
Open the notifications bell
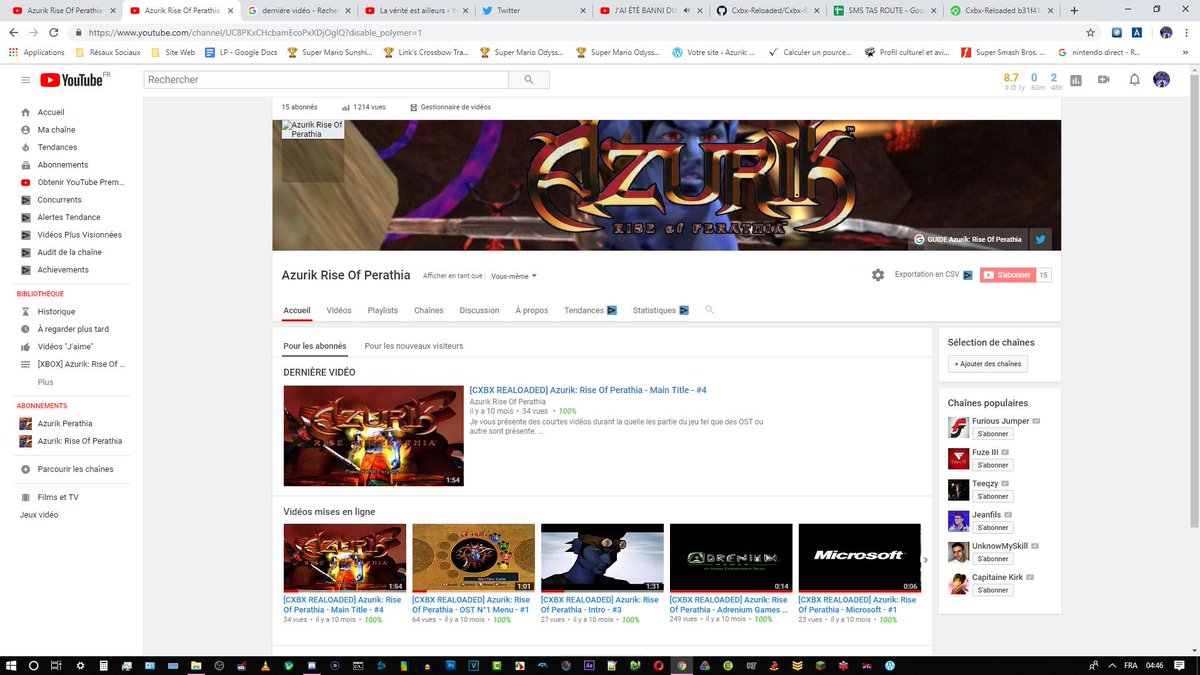coord(1134,79)
